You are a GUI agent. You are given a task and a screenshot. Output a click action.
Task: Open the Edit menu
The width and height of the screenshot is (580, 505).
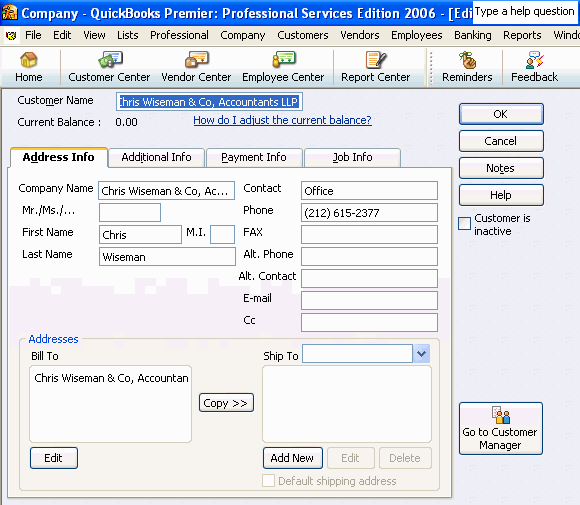click(62, 35)
